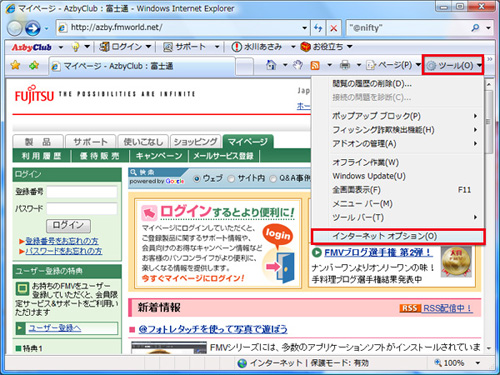Screen dimensions: 500x375
Task: Click the パスワード input field
Action: [x=82, y=209]
